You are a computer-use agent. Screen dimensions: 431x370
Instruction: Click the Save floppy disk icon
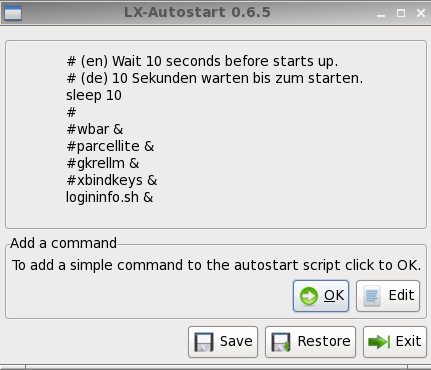(x=204, y=342)
